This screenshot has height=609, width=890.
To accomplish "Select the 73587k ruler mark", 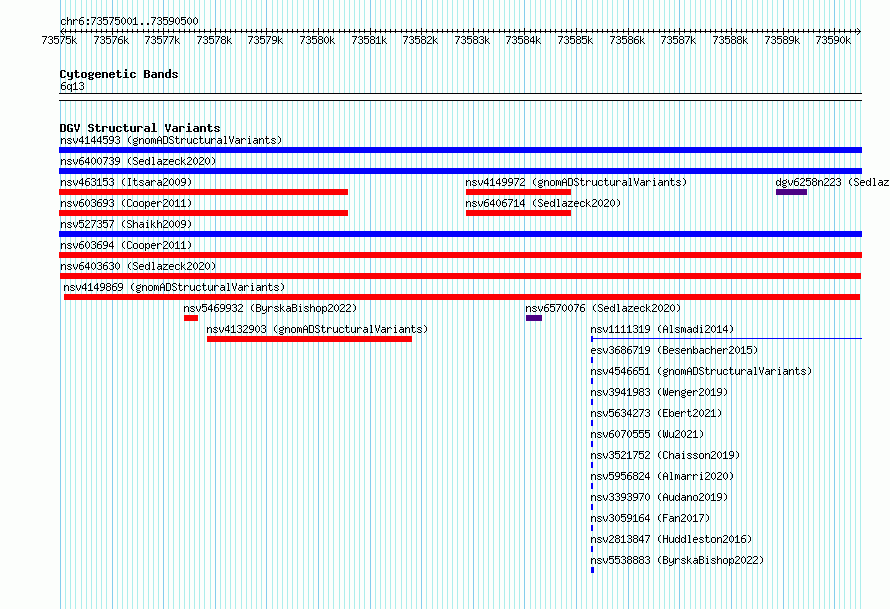I will click(x=678, y=40).
